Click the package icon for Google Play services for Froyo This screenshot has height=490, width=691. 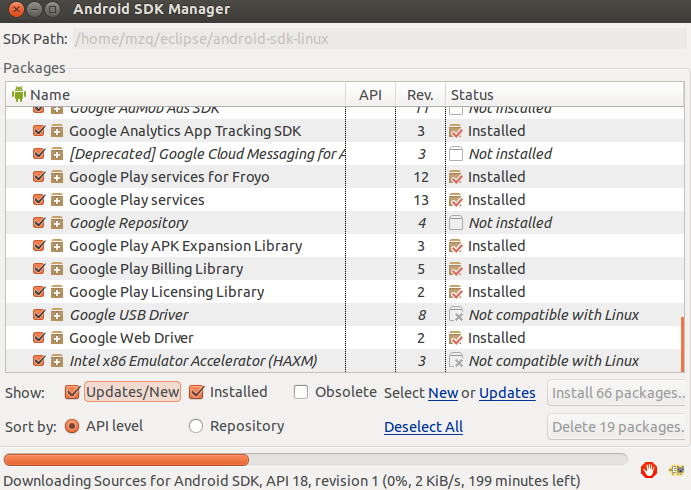coord(57,177)
